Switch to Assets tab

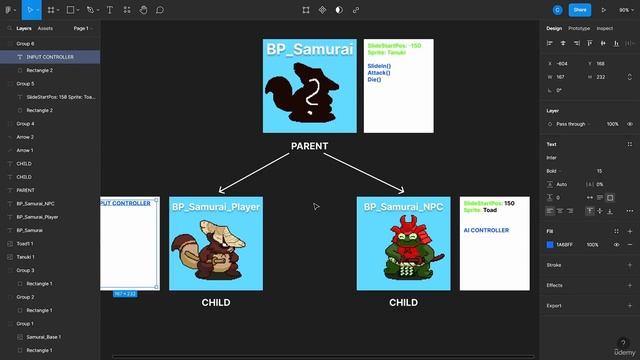(45, 29)
